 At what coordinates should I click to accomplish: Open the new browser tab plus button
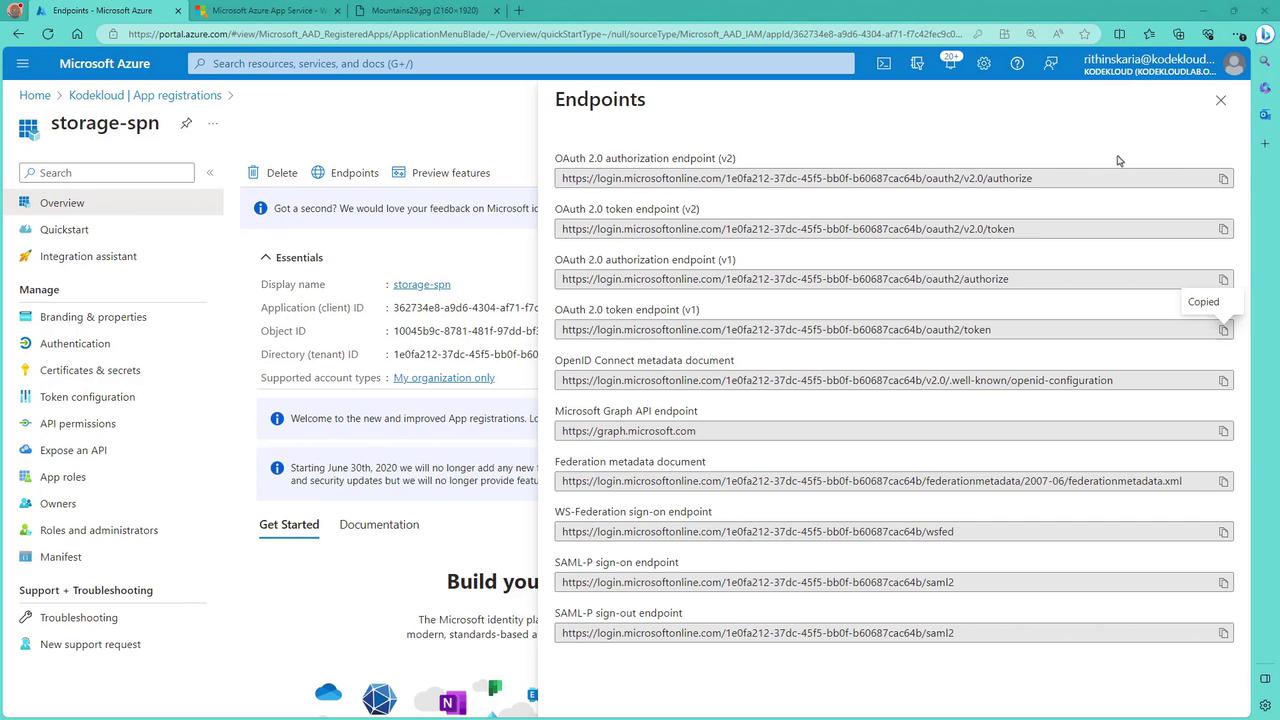518,11
